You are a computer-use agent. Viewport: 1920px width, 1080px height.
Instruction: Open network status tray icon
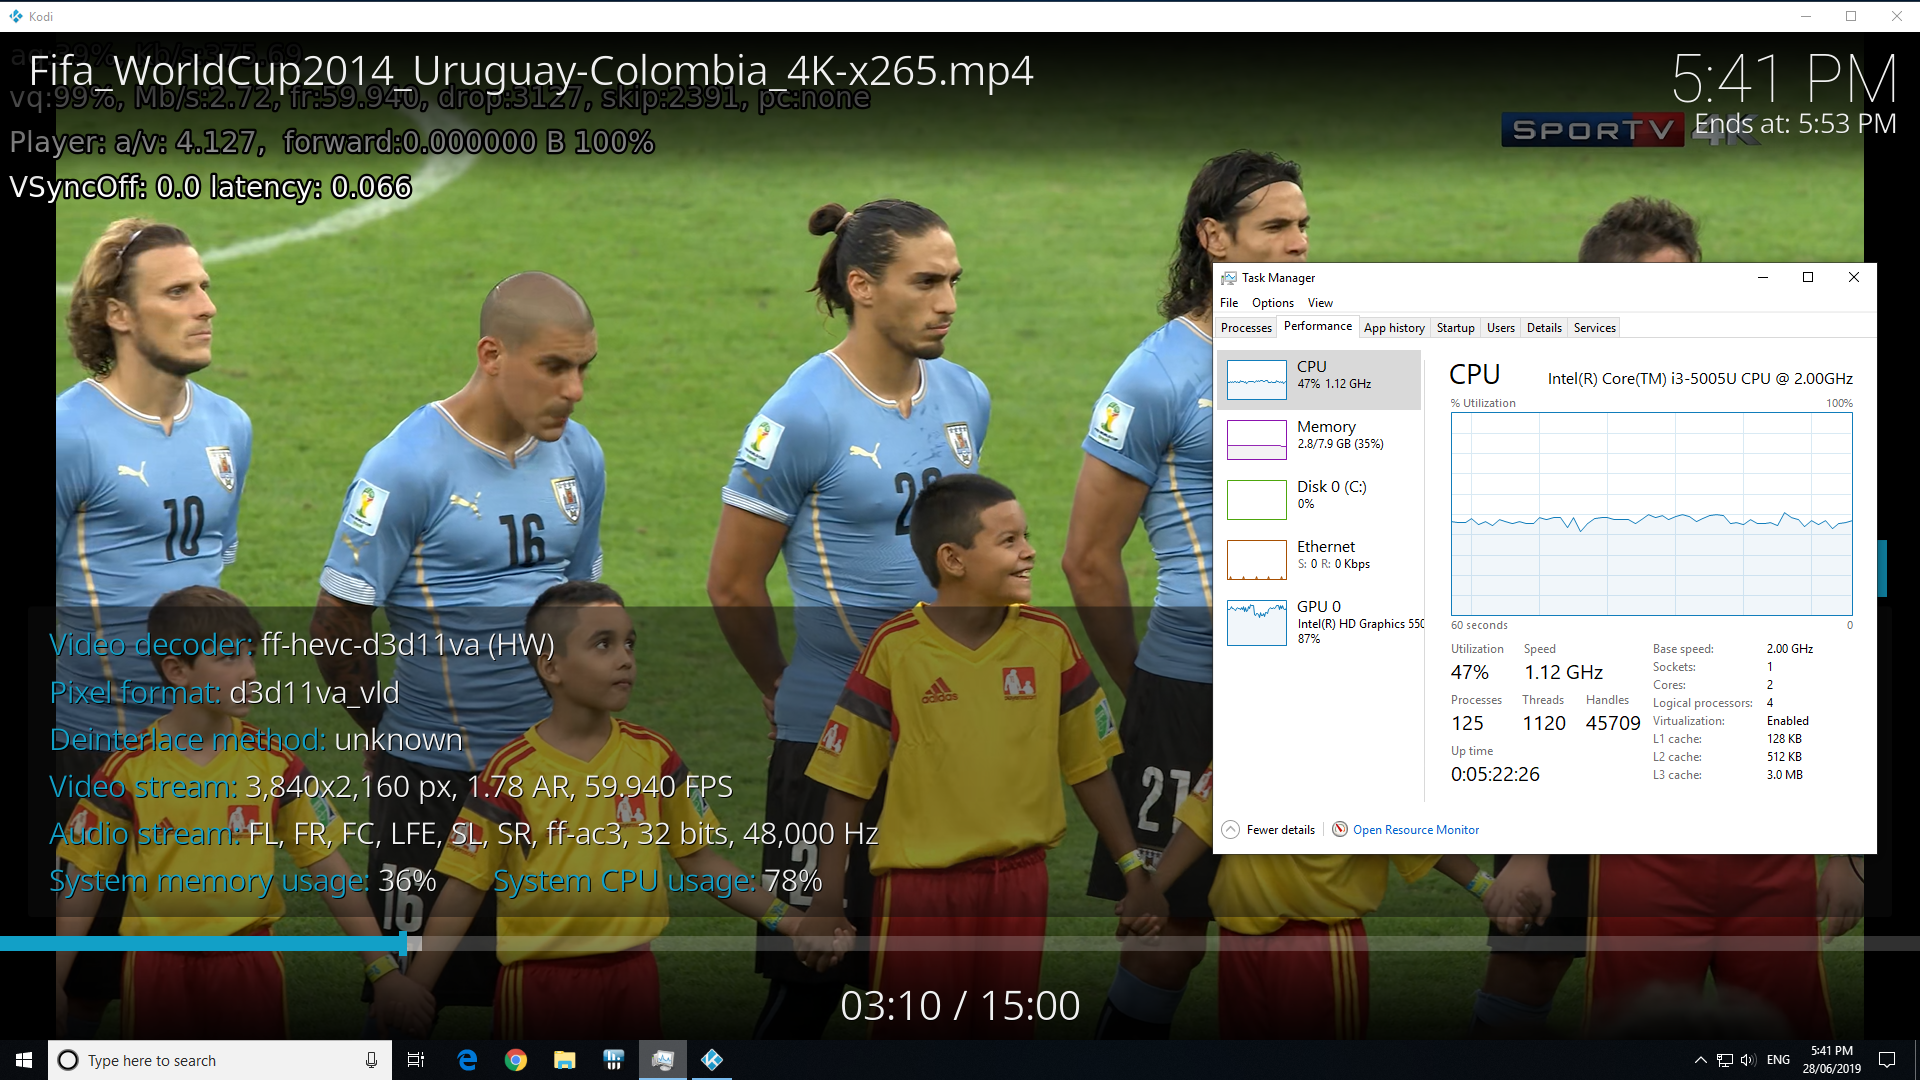click(x=1725, y=1060)
